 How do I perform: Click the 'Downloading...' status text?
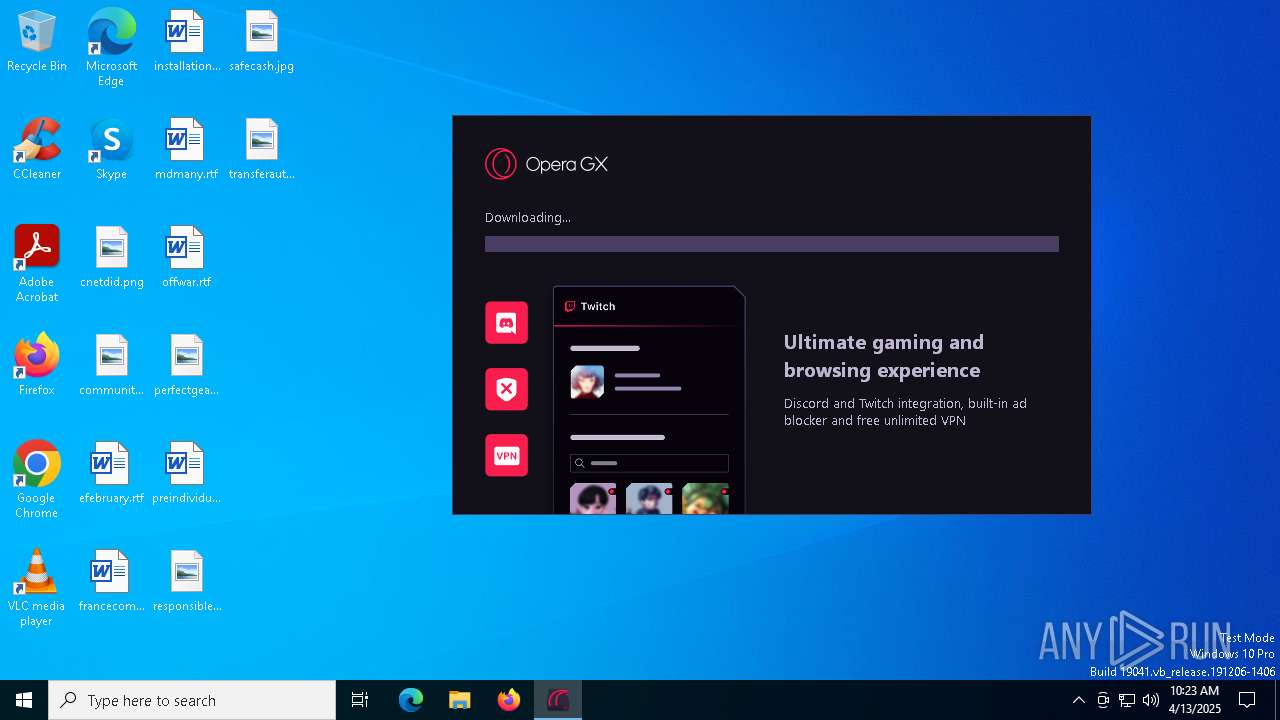point(528,217)
